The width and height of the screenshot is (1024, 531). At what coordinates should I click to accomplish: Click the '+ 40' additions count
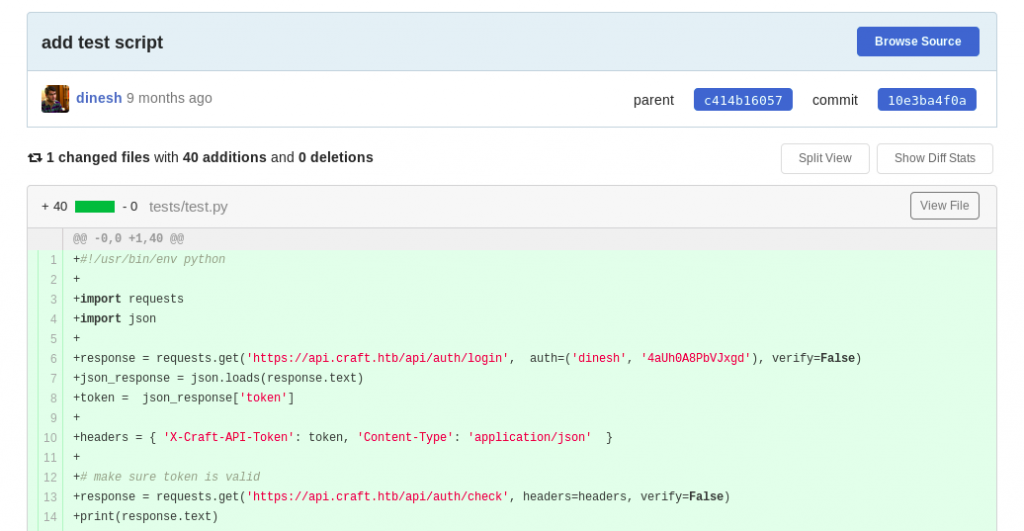coord(54,207)
